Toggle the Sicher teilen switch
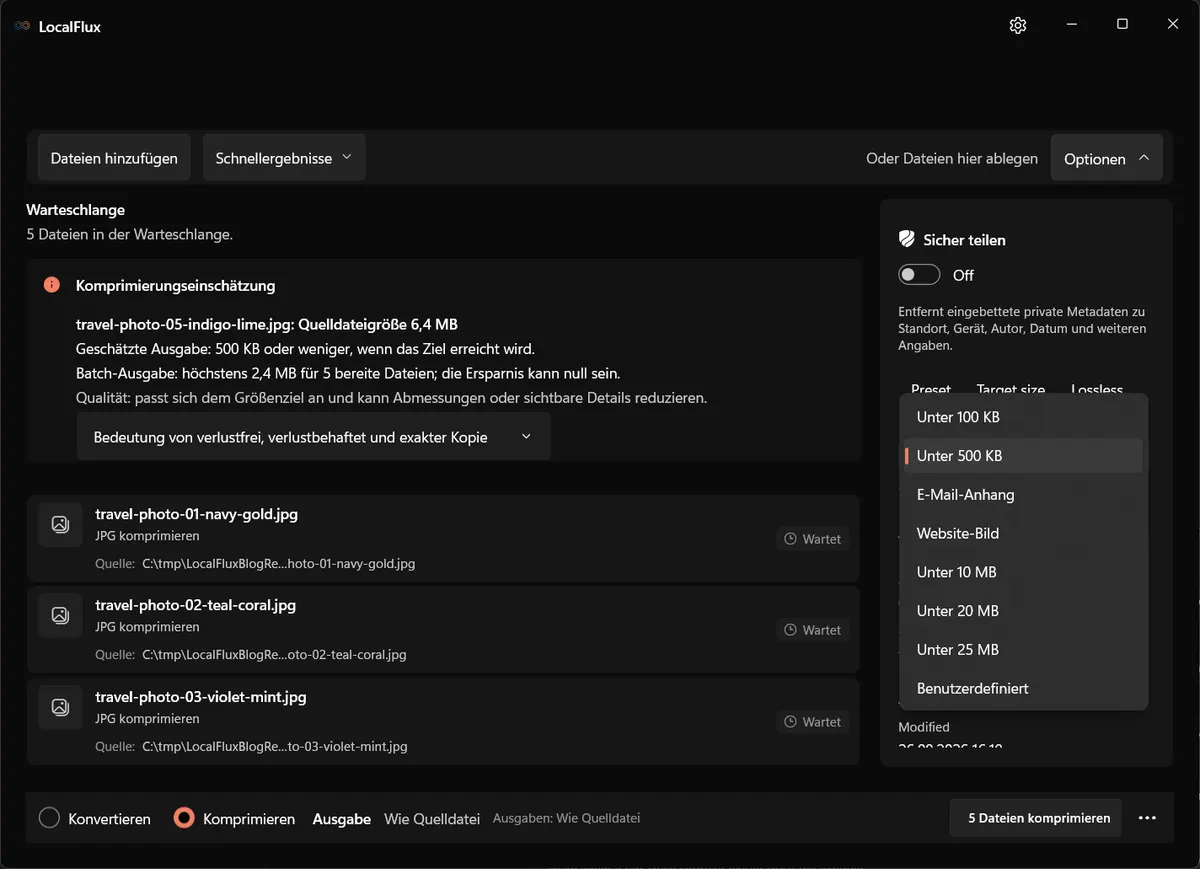This screenshot has height=869, width=1200. pos(919,275)
